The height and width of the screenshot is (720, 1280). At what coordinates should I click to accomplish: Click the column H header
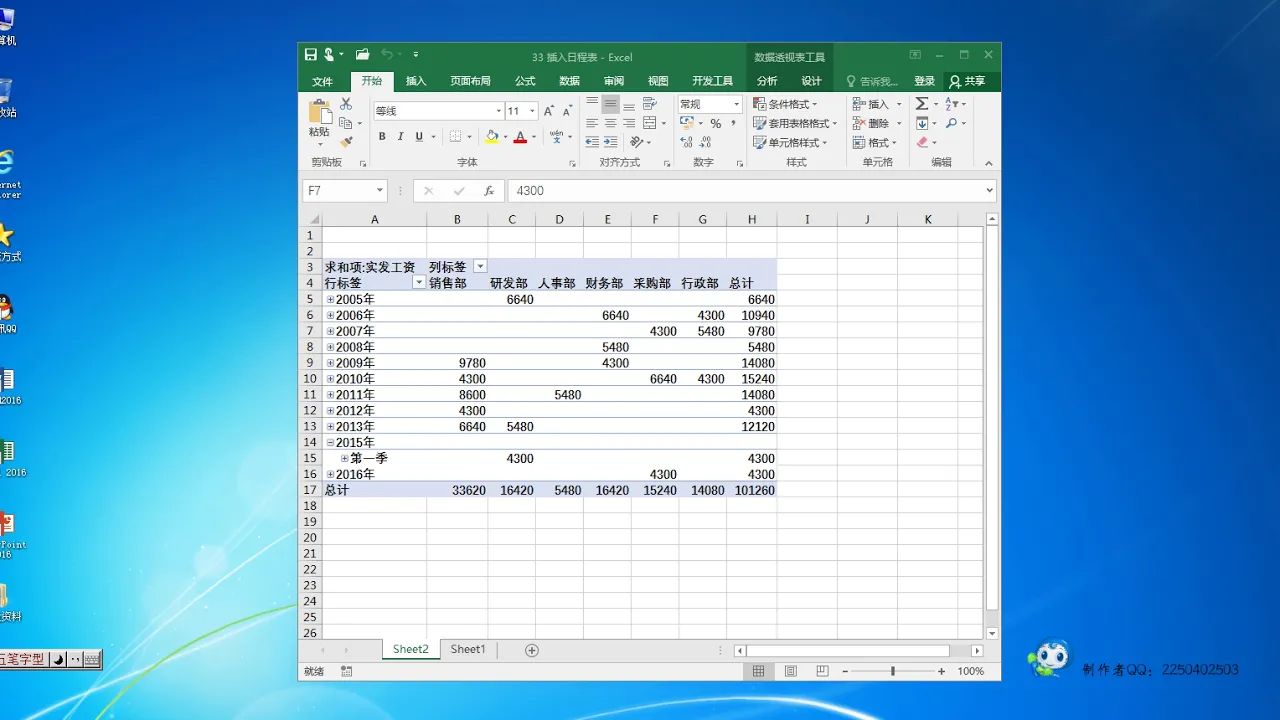(751, 219)
